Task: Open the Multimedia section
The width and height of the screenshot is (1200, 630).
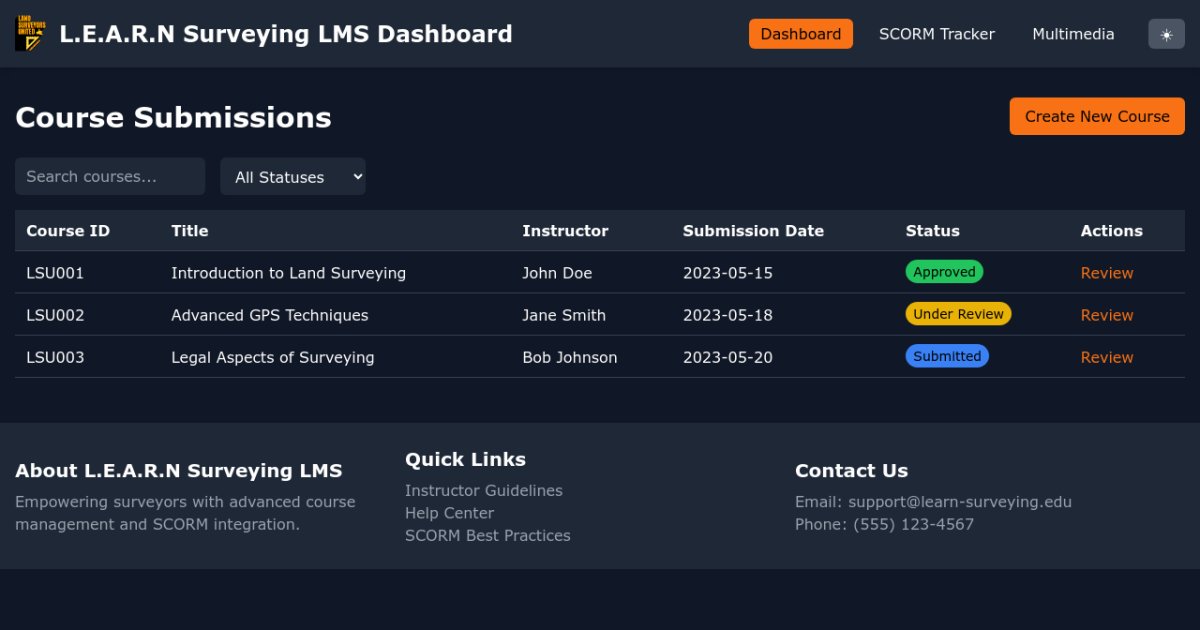Action: coord(1073,33)
